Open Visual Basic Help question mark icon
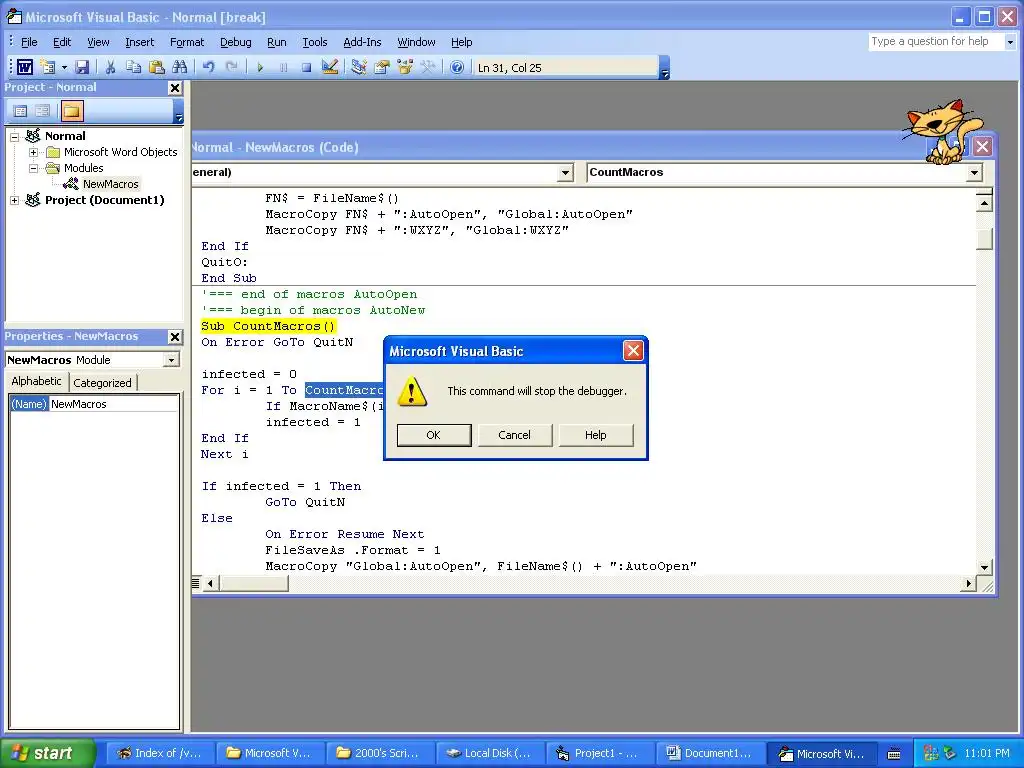The height and width of the screenshot is (768, 1024). click(x=457, y=67)
